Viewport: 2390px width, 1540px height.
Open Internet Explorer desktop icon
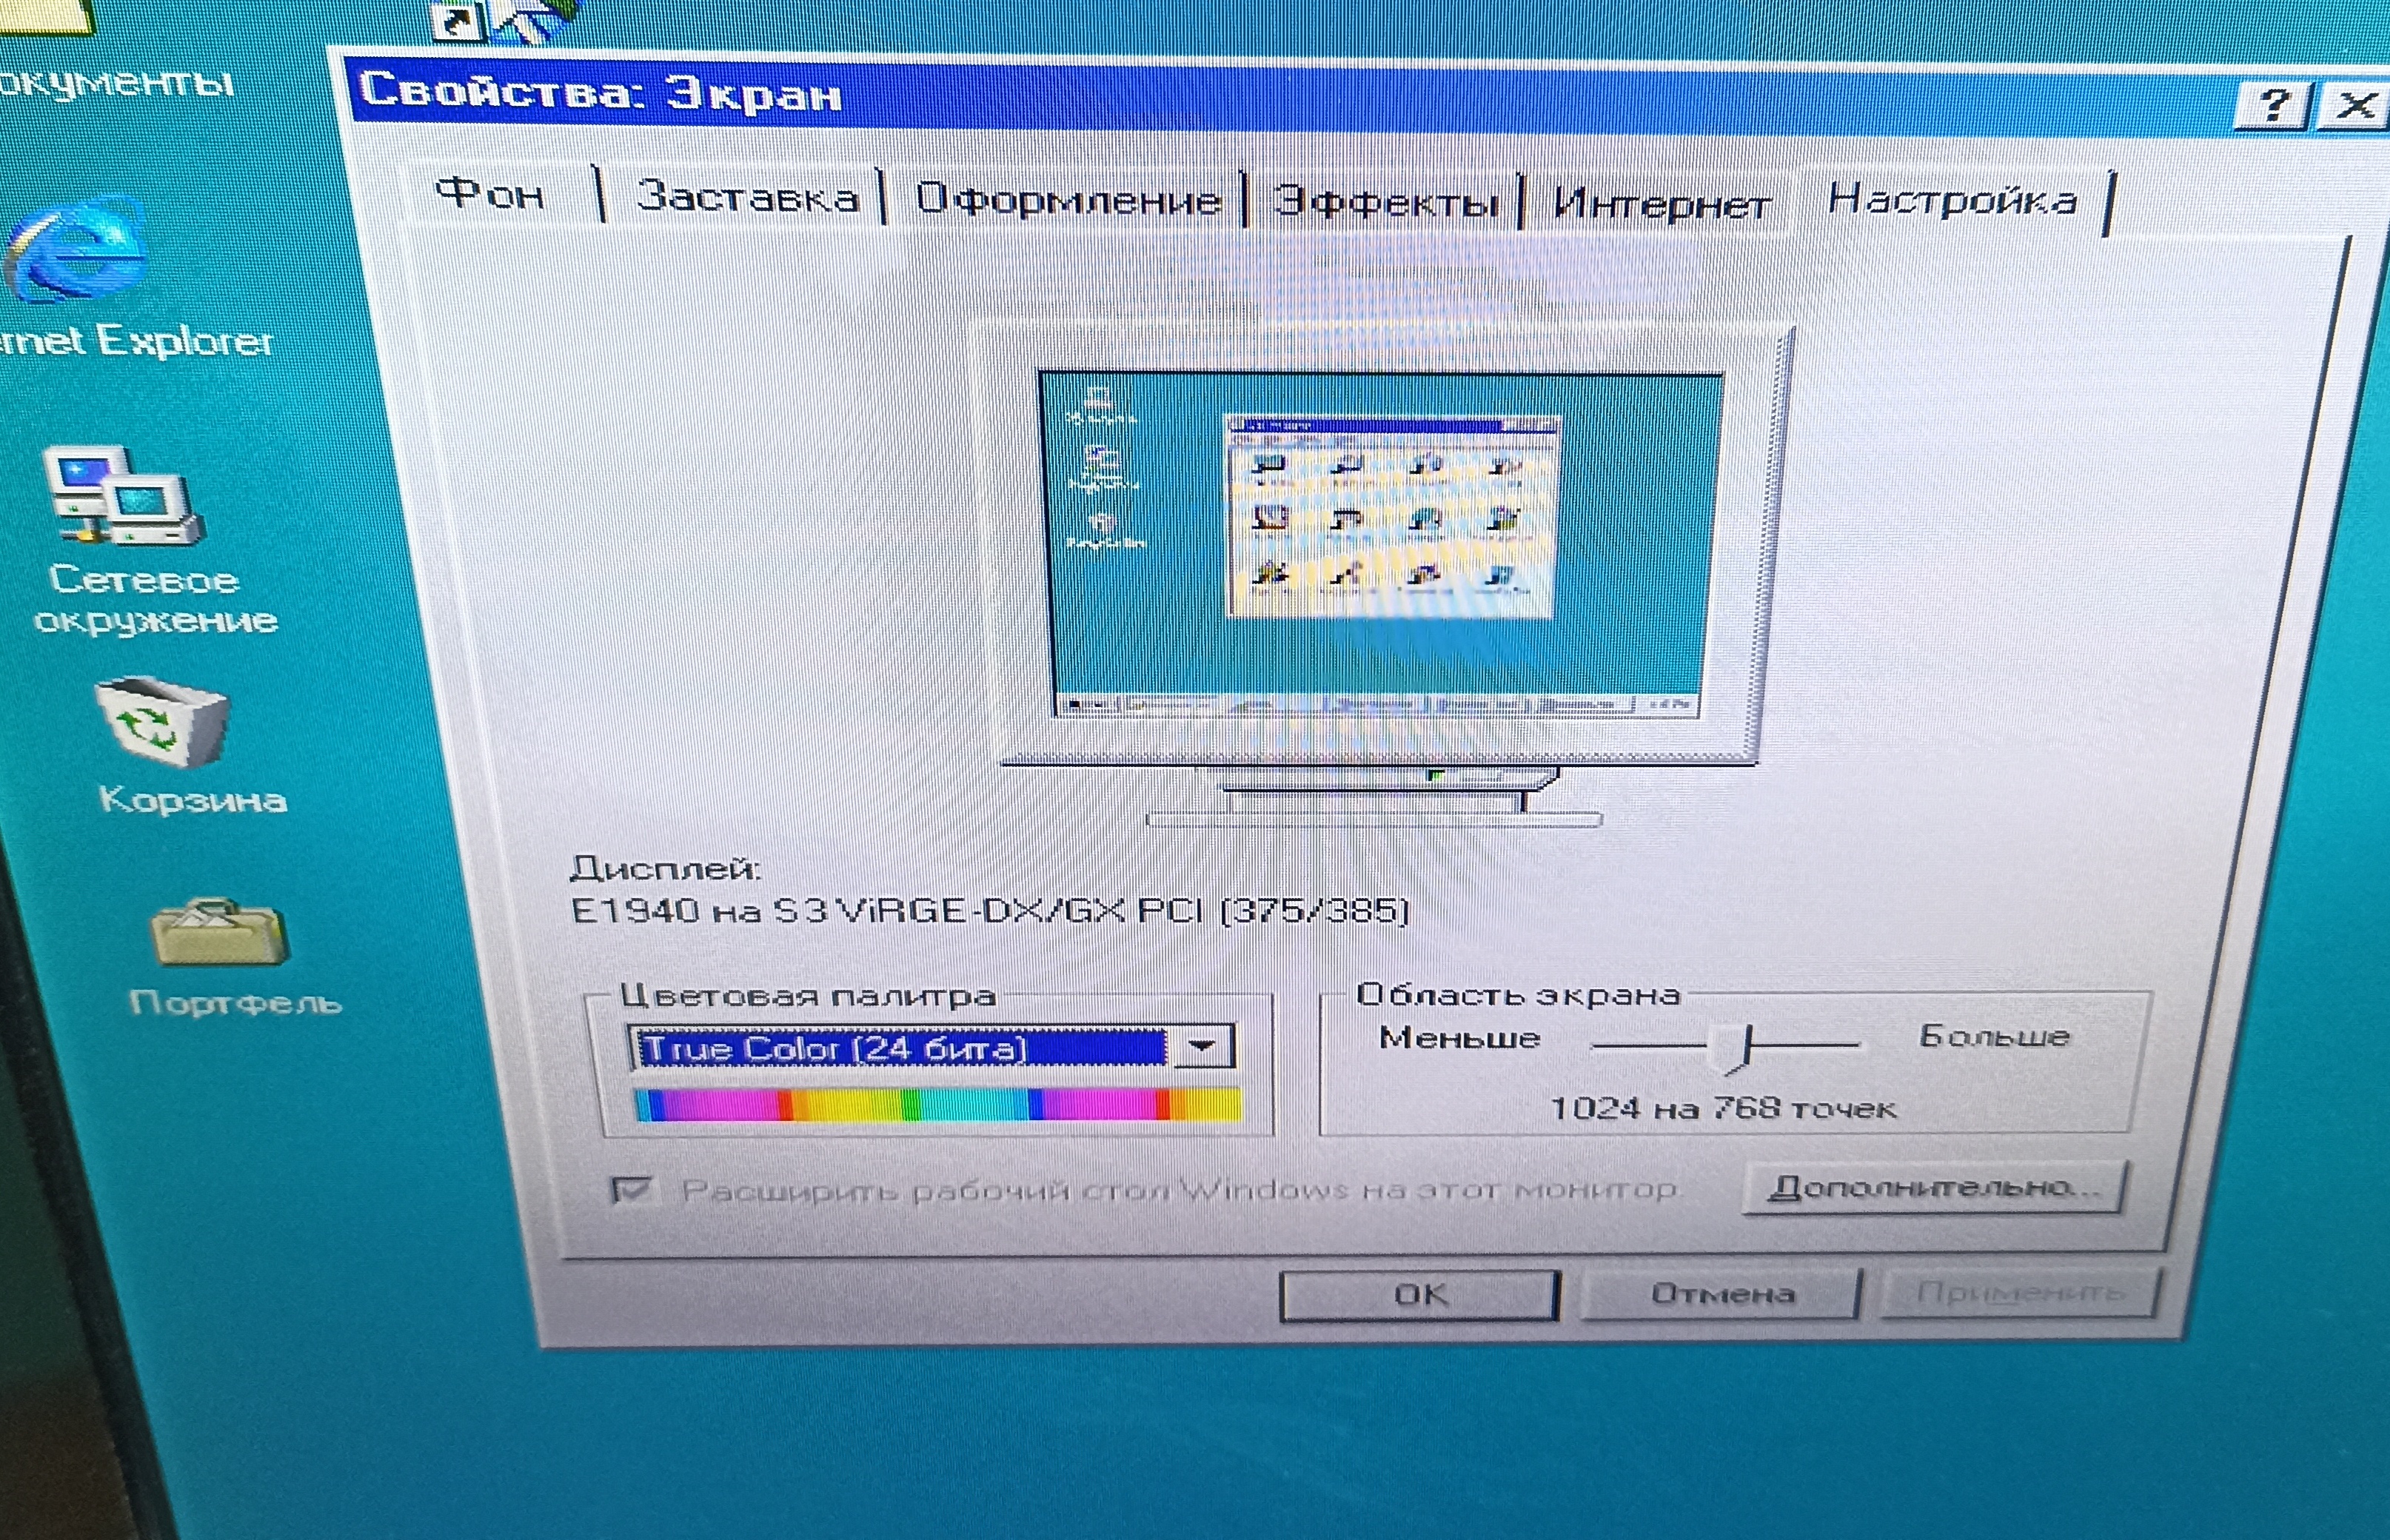(x=78, y=250)
